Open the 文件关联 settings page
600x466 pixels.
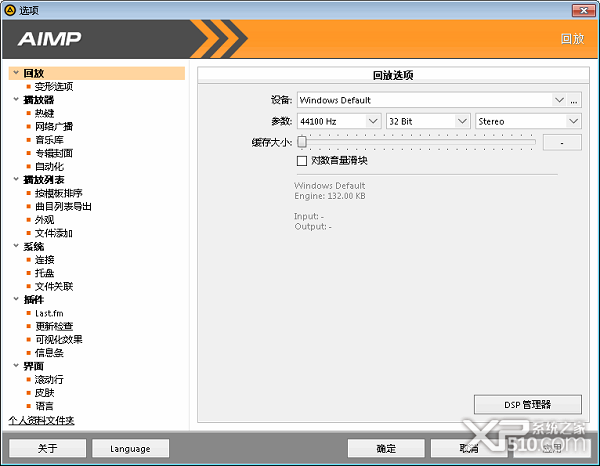pyautogui.click(x=54, y=286)
